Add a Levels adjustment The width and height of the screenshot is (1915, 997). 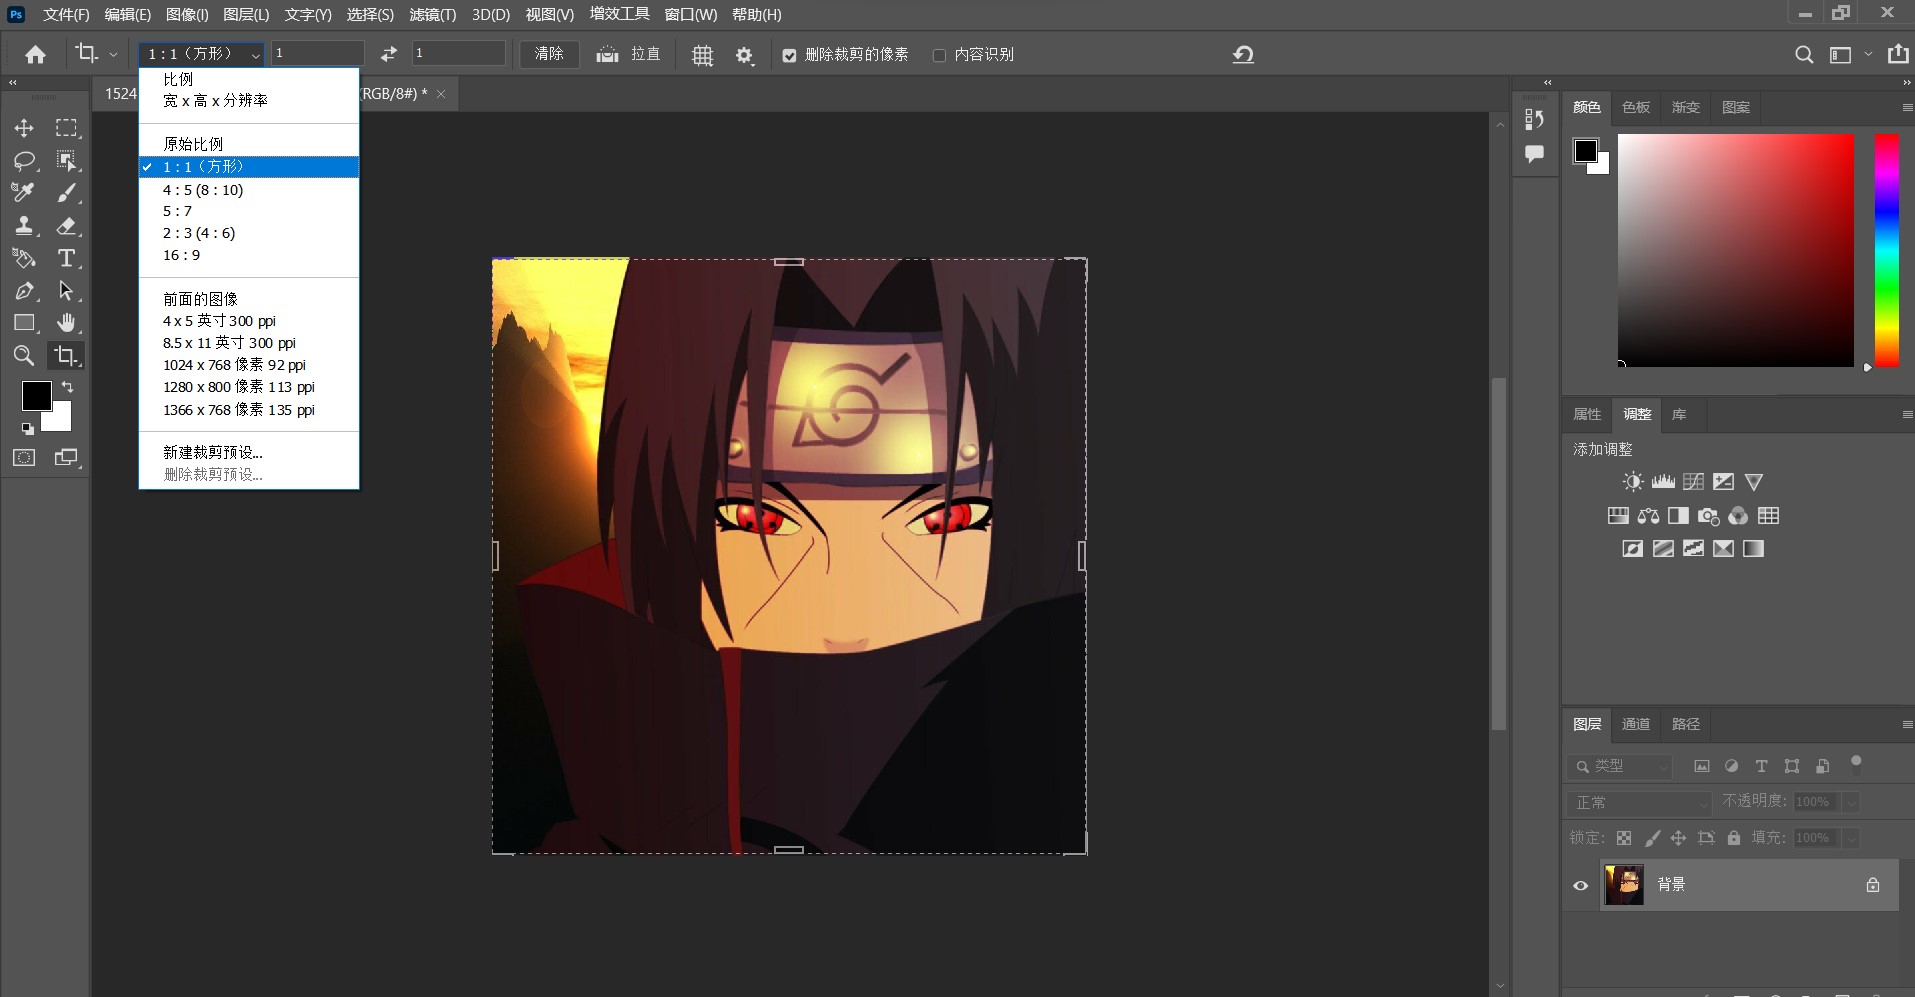[x=1663, y=482]
